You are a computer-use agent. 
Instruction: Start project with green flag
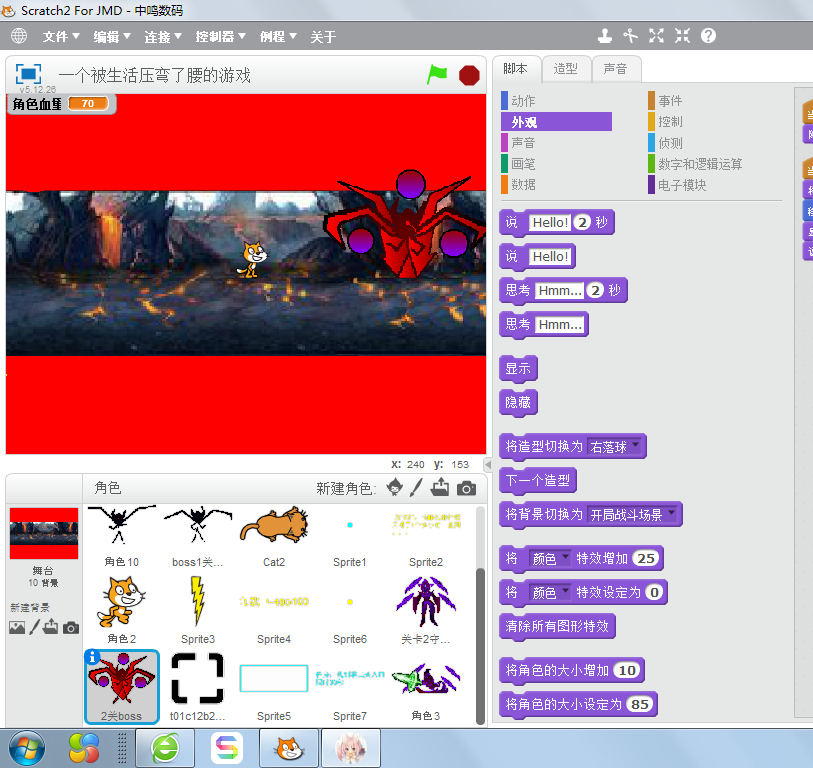click(437, 75)
